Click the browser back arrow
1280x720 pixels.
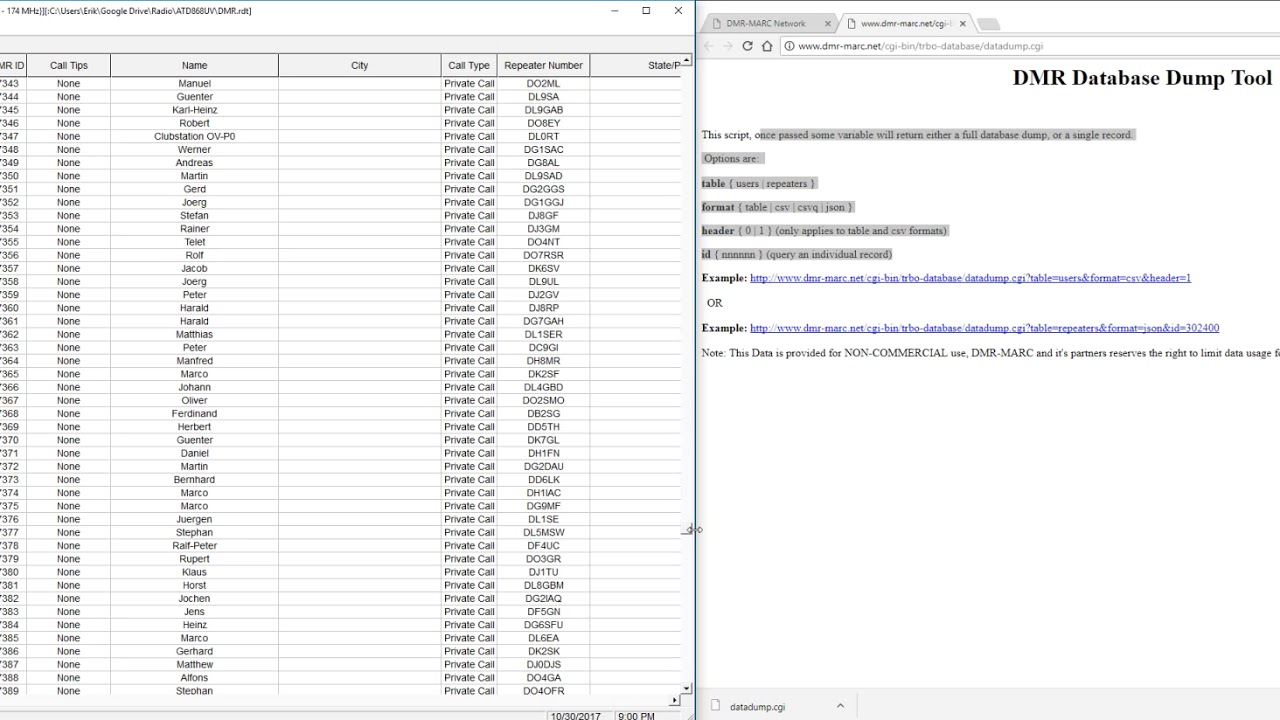708,46
